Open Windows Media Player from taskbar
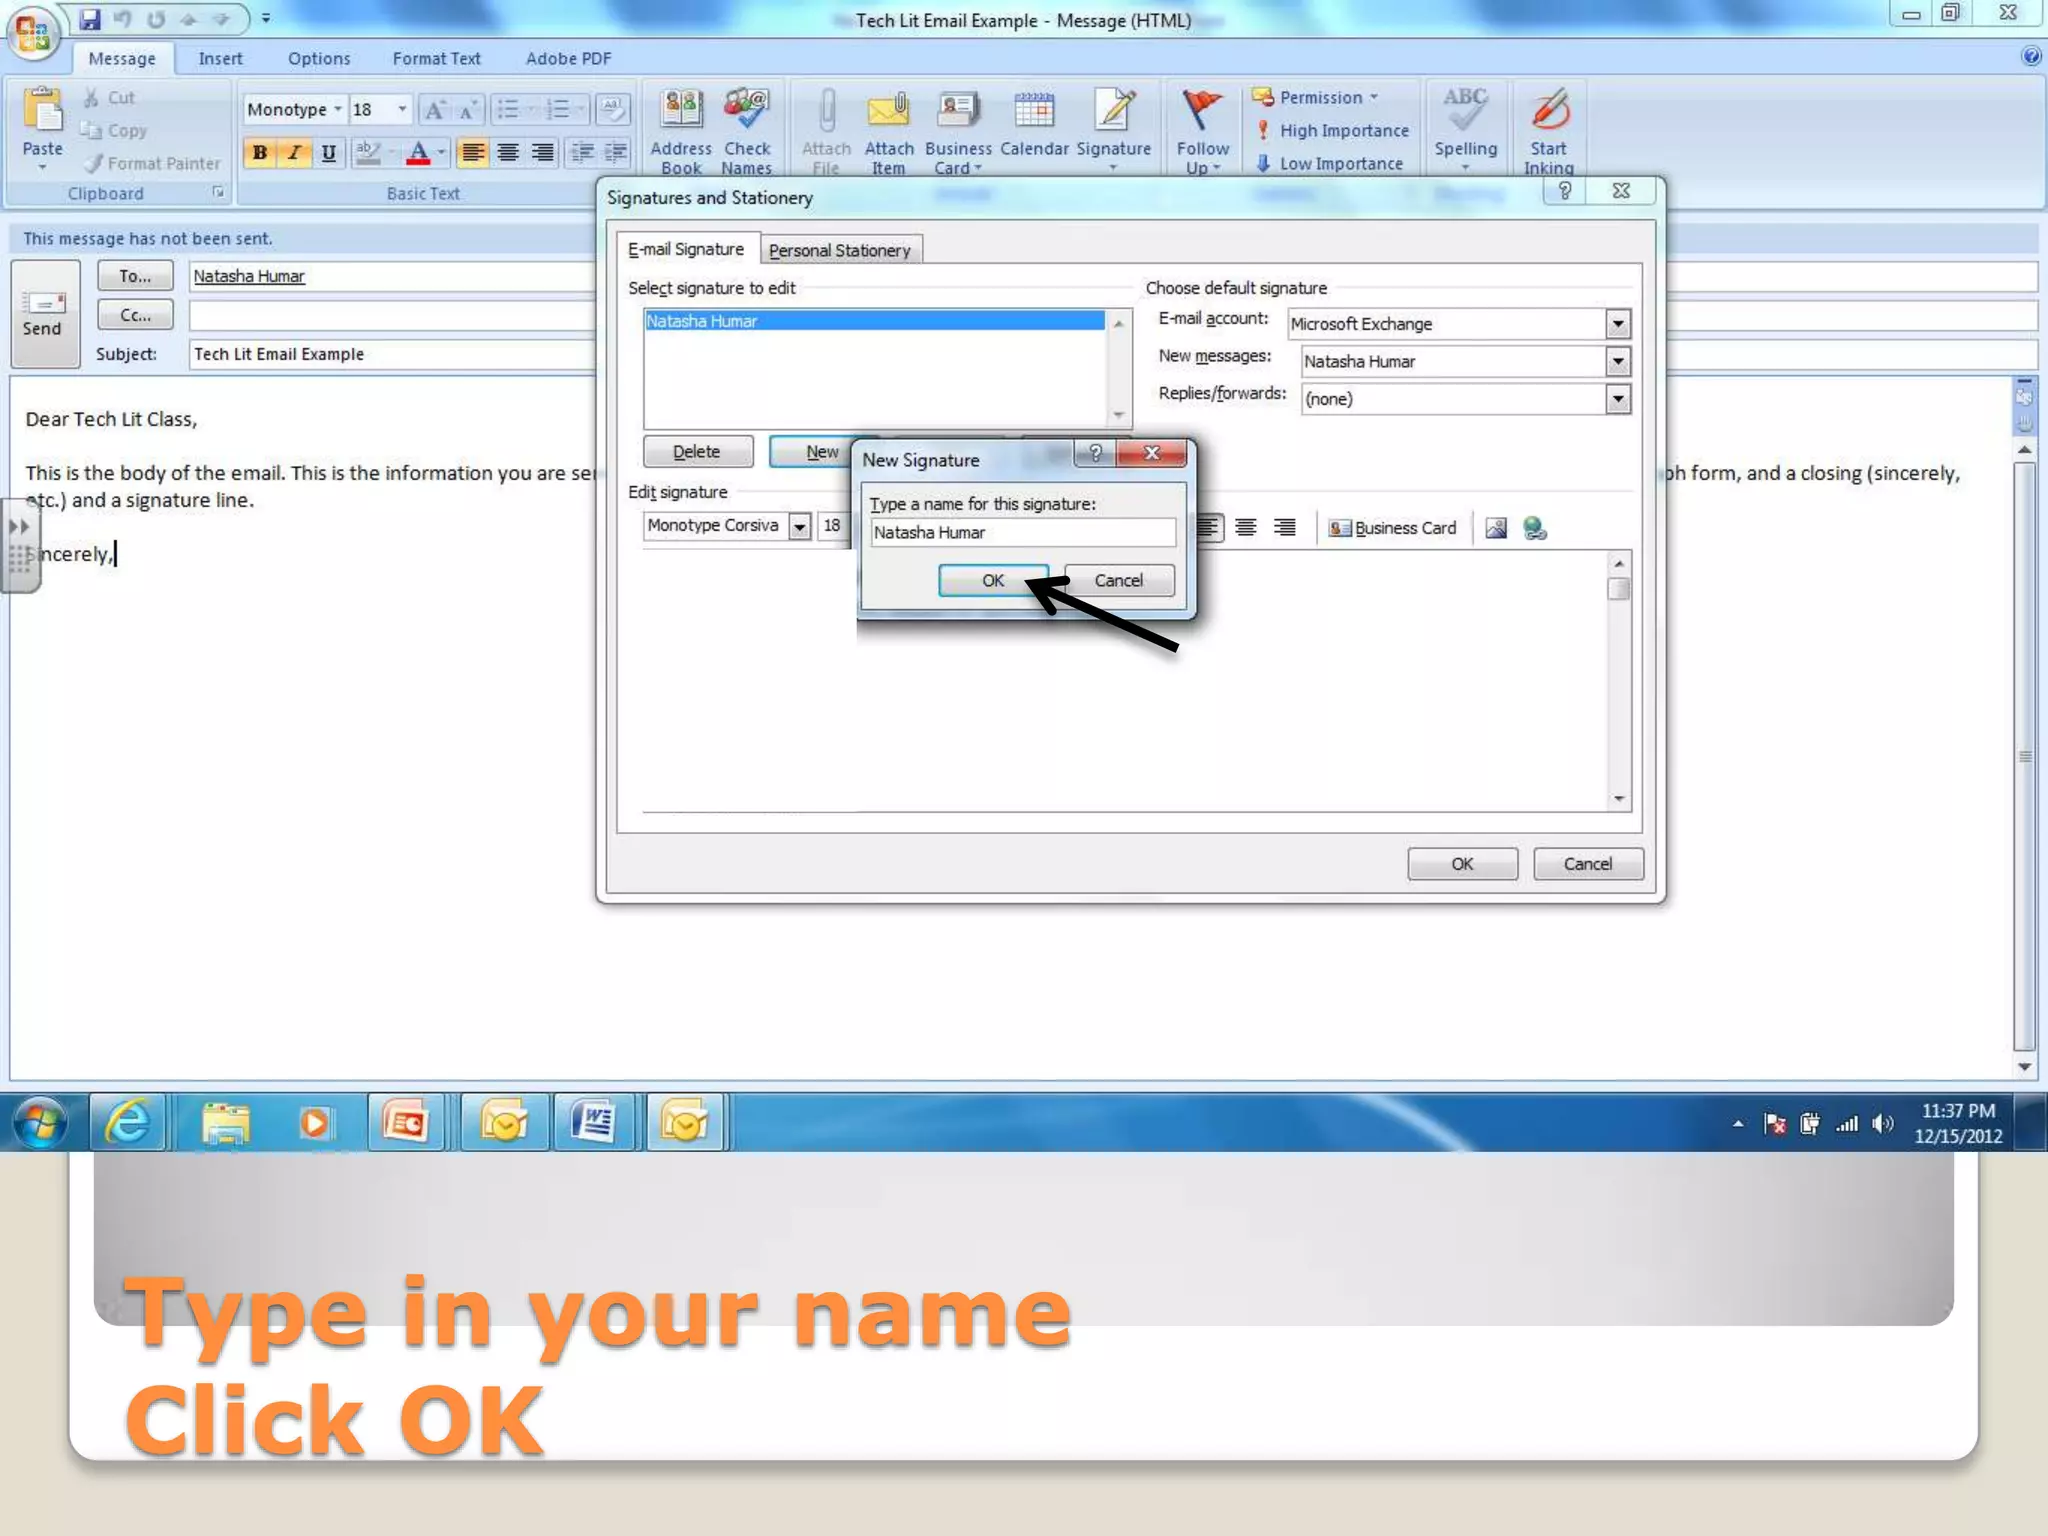This screenshot has width=2048, height=1536. tap(314, 1123)
